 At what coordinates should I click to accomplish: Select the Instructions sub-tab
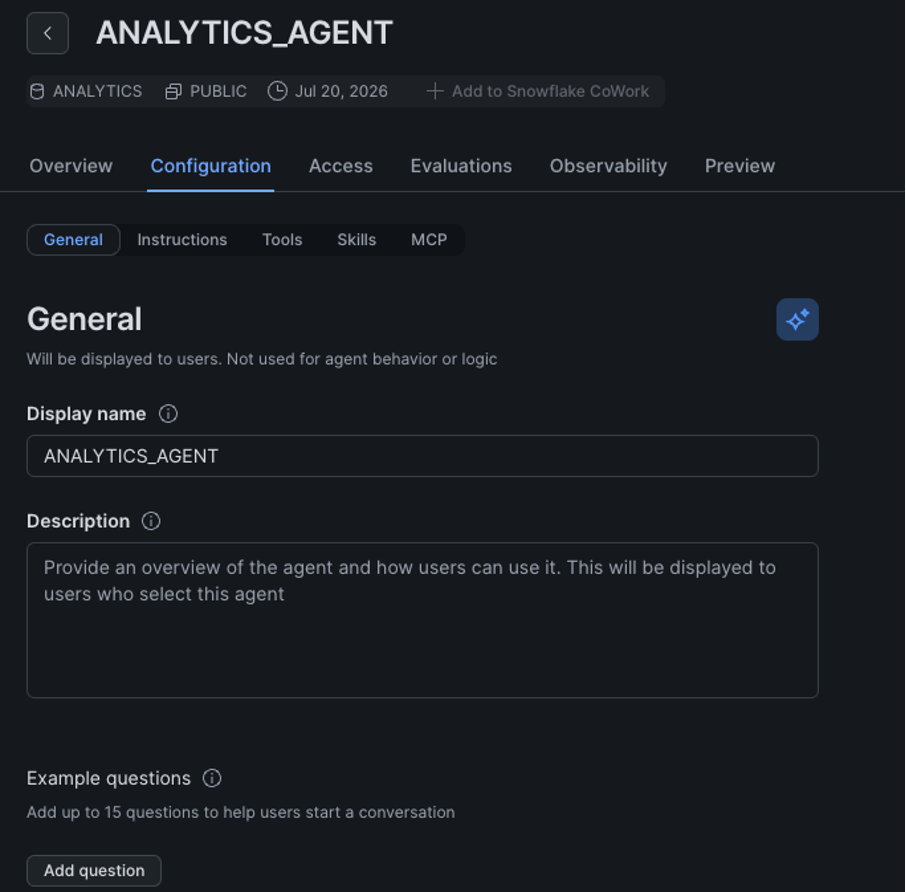(x=182, y=240)
